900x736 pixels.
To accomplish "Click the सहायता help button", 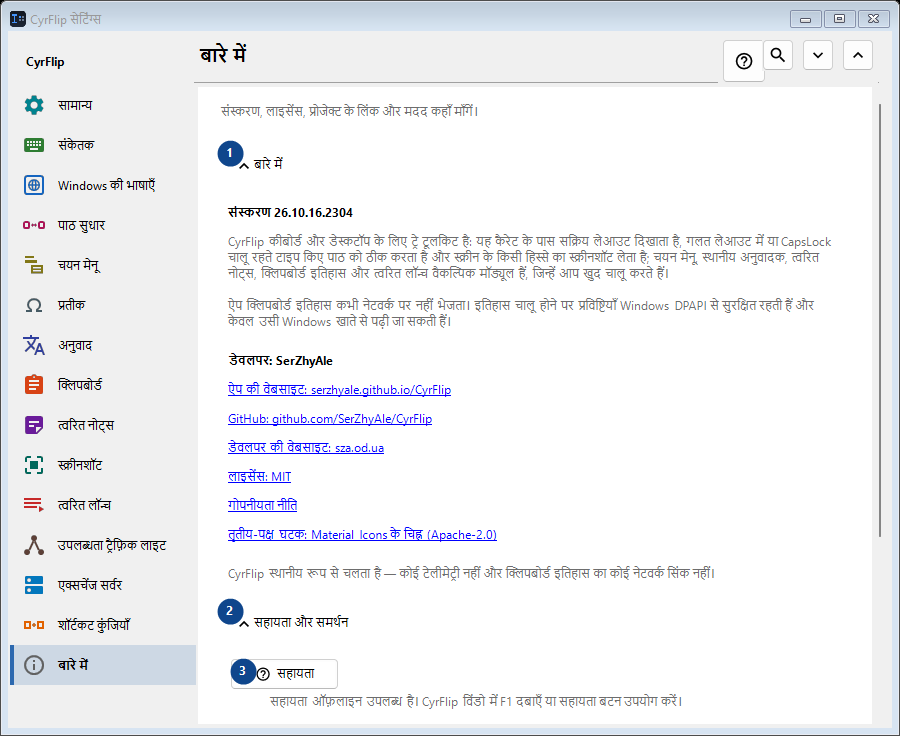I will click(284, 673).
